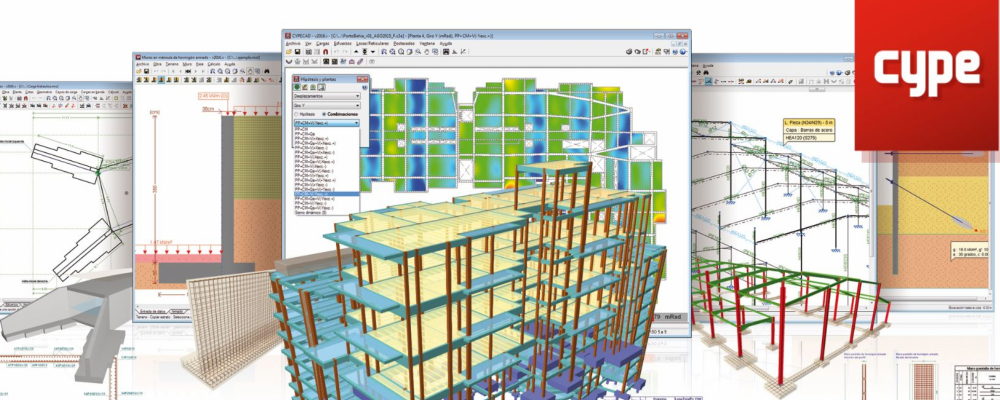1000x400 pixels.
Task: Open the Terreno menu in Muros en ménsula window
Action: point(172,64)
